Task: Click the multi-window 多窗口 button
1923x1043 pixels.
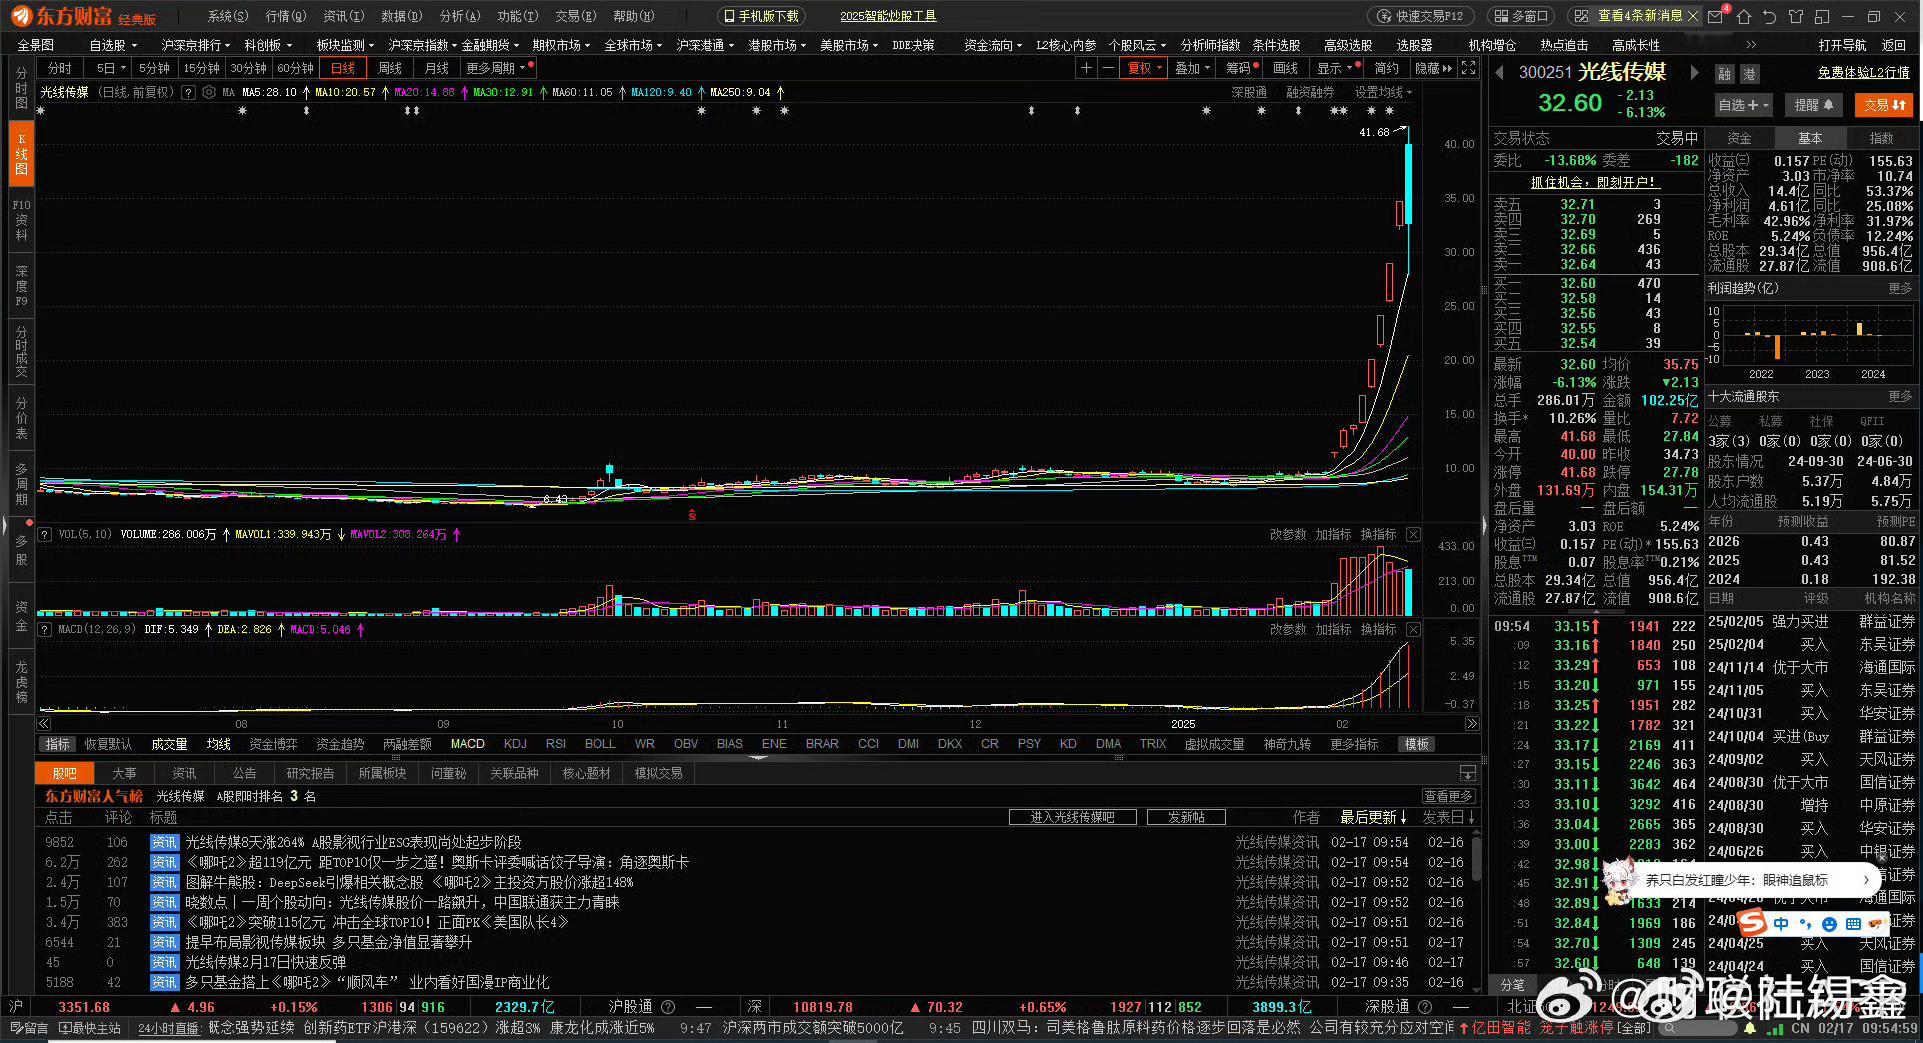Action: pos(1520,16)
